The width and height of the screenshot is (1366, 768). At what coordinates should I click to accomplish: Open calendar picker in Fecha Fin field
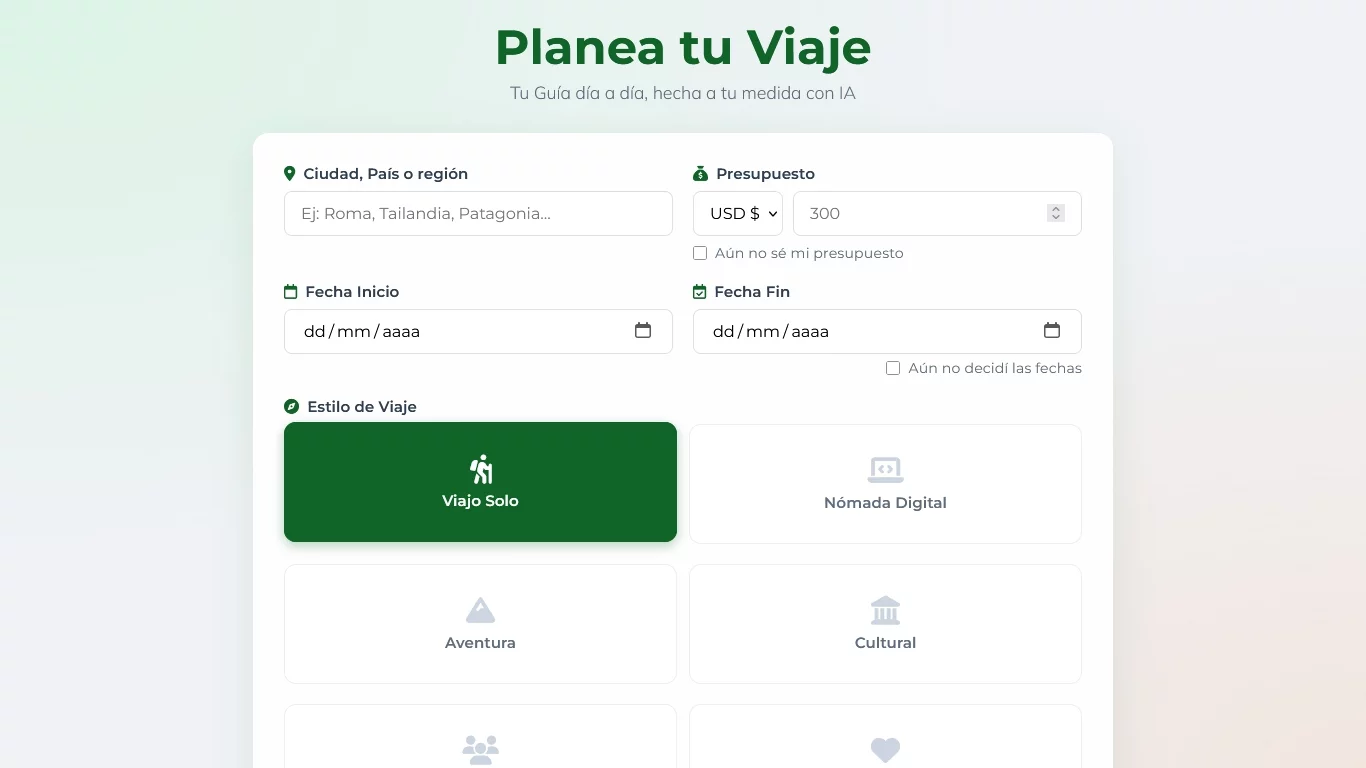click(1052, 330)
